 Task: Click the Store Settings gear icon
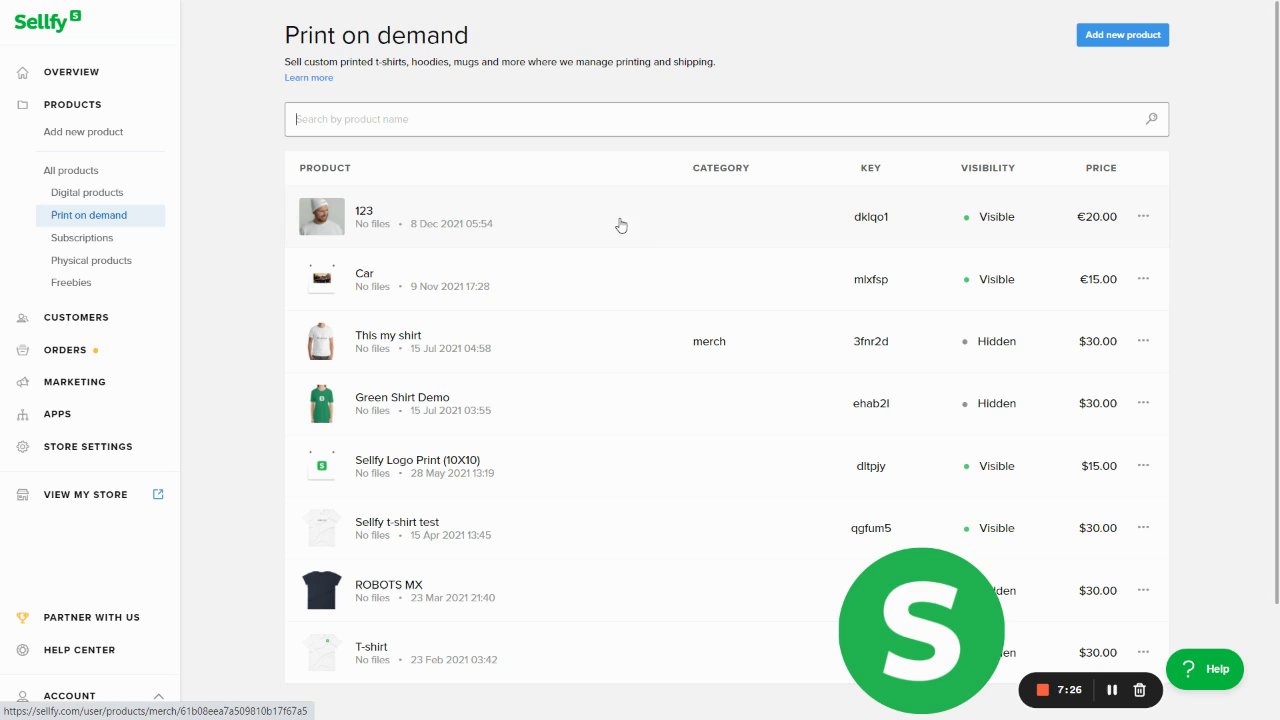point(23,447)
